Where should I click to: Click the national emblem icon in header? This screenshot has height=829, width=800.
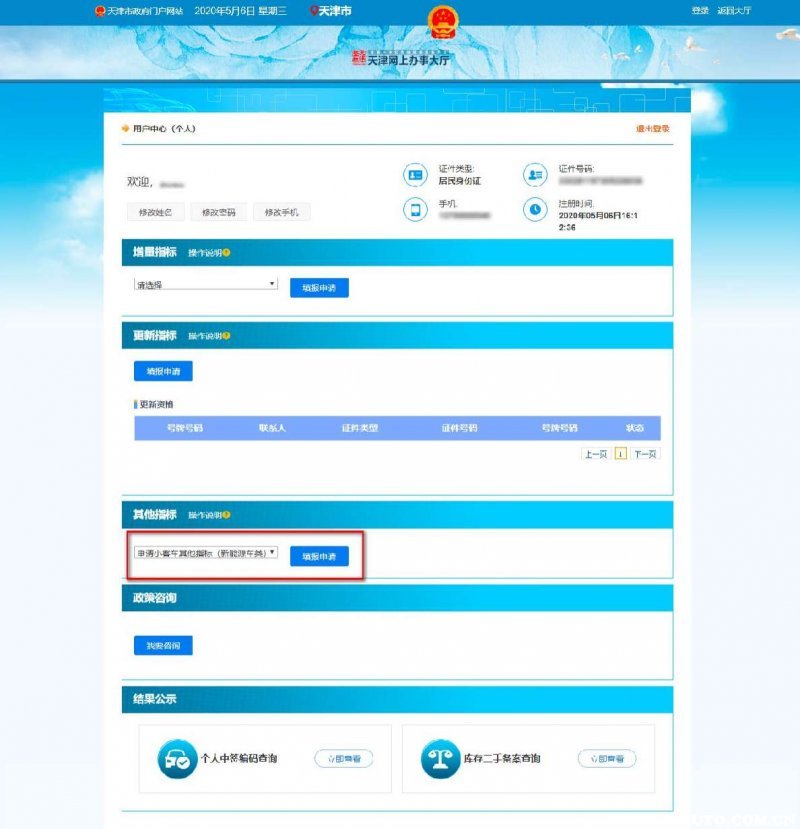(441, 21)
